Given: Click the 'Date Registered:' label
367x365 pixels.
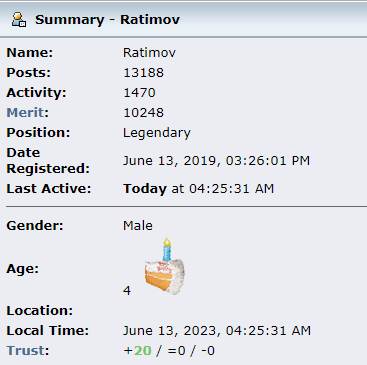Looking at the screenshot, I should pos(48,161).
